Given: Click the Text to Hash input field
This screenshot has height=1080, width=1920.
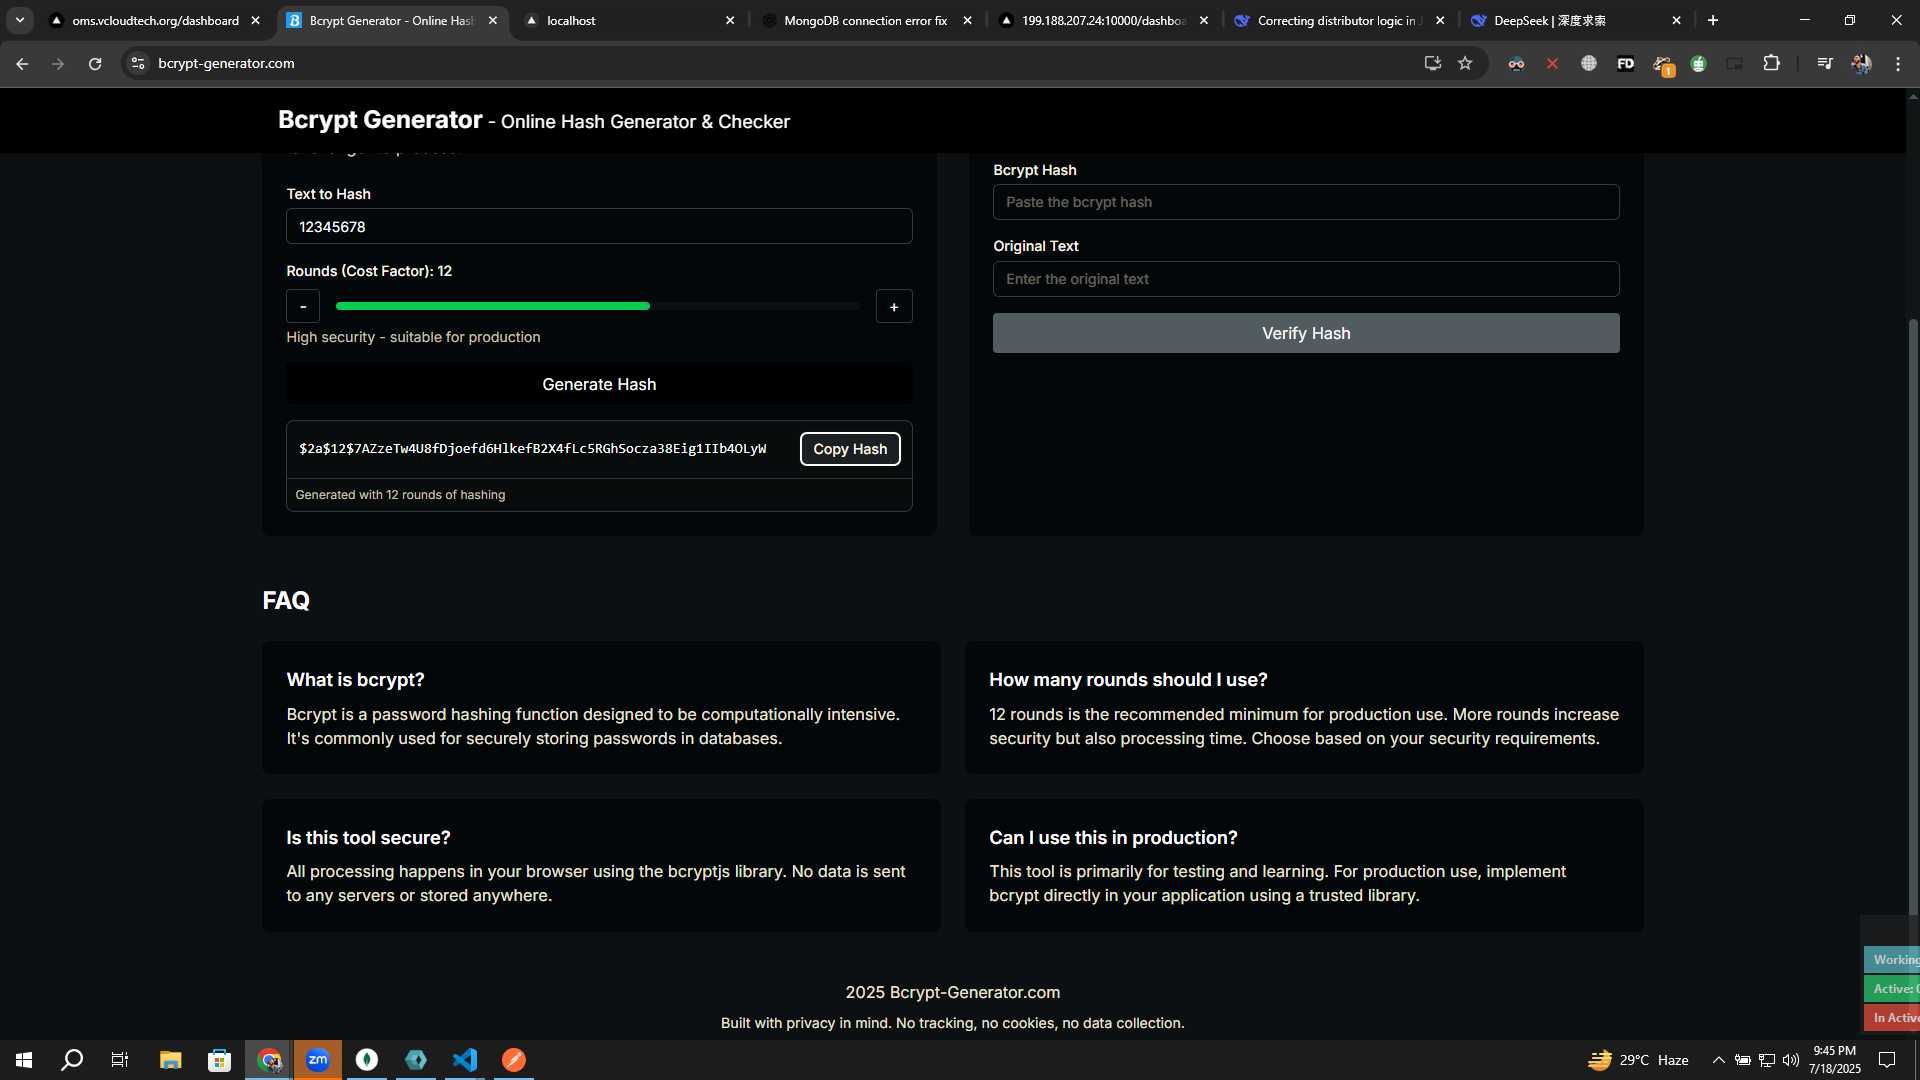Looking at the screenshot, I should (x=599, y=227).
